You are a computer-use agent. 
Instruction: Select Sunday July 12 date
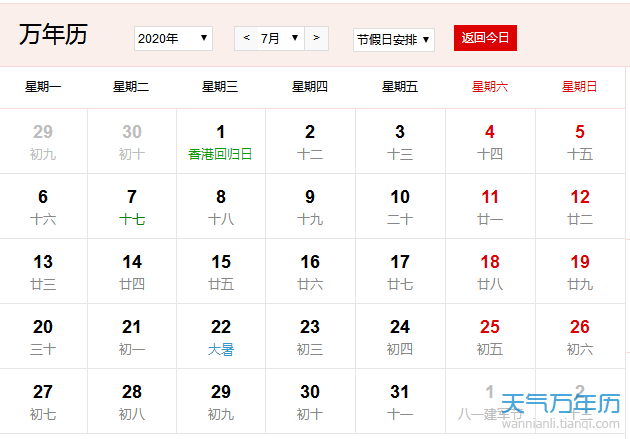(x=580, y=206)
